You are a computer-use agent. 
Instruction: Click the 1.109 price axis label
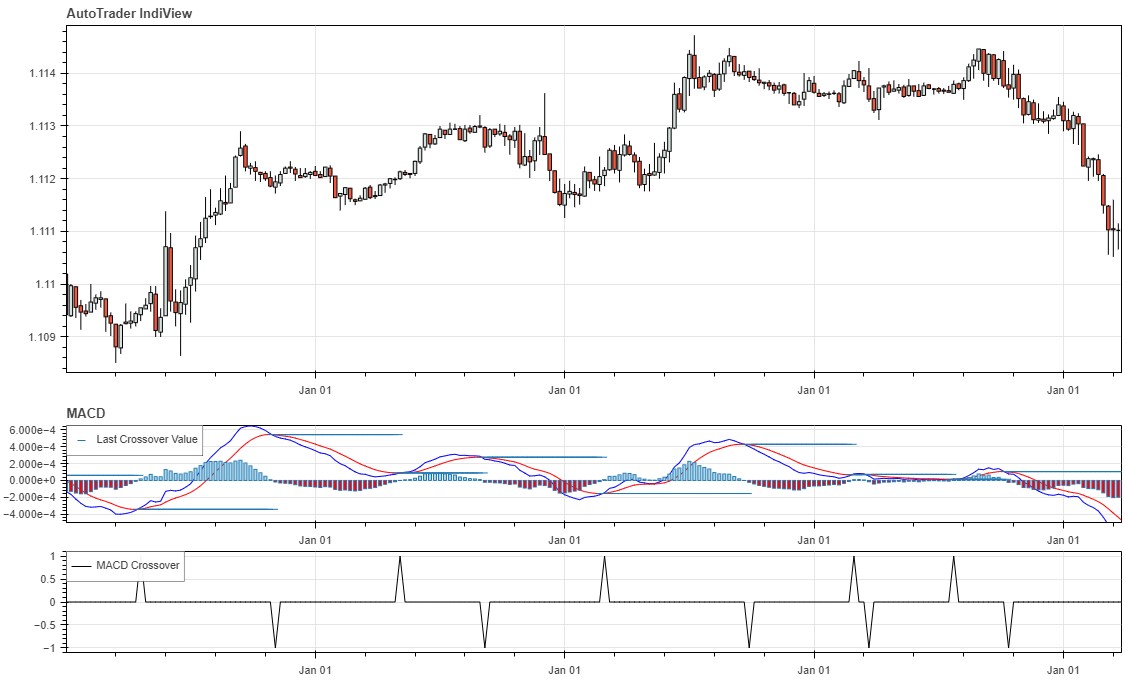tap(42, 336)
